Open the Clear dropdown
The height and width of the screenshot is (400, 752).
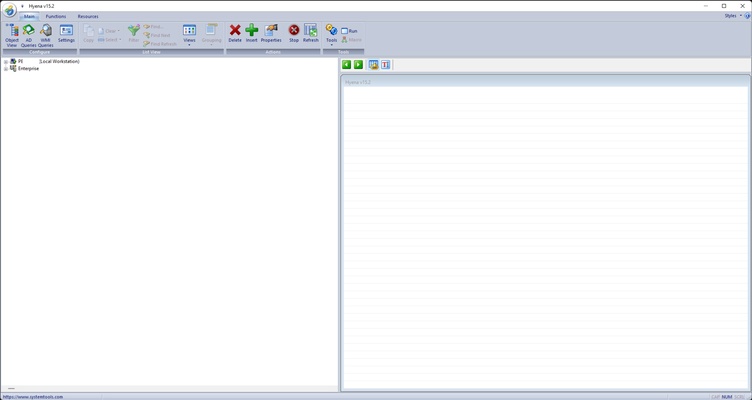pos(109,31)
